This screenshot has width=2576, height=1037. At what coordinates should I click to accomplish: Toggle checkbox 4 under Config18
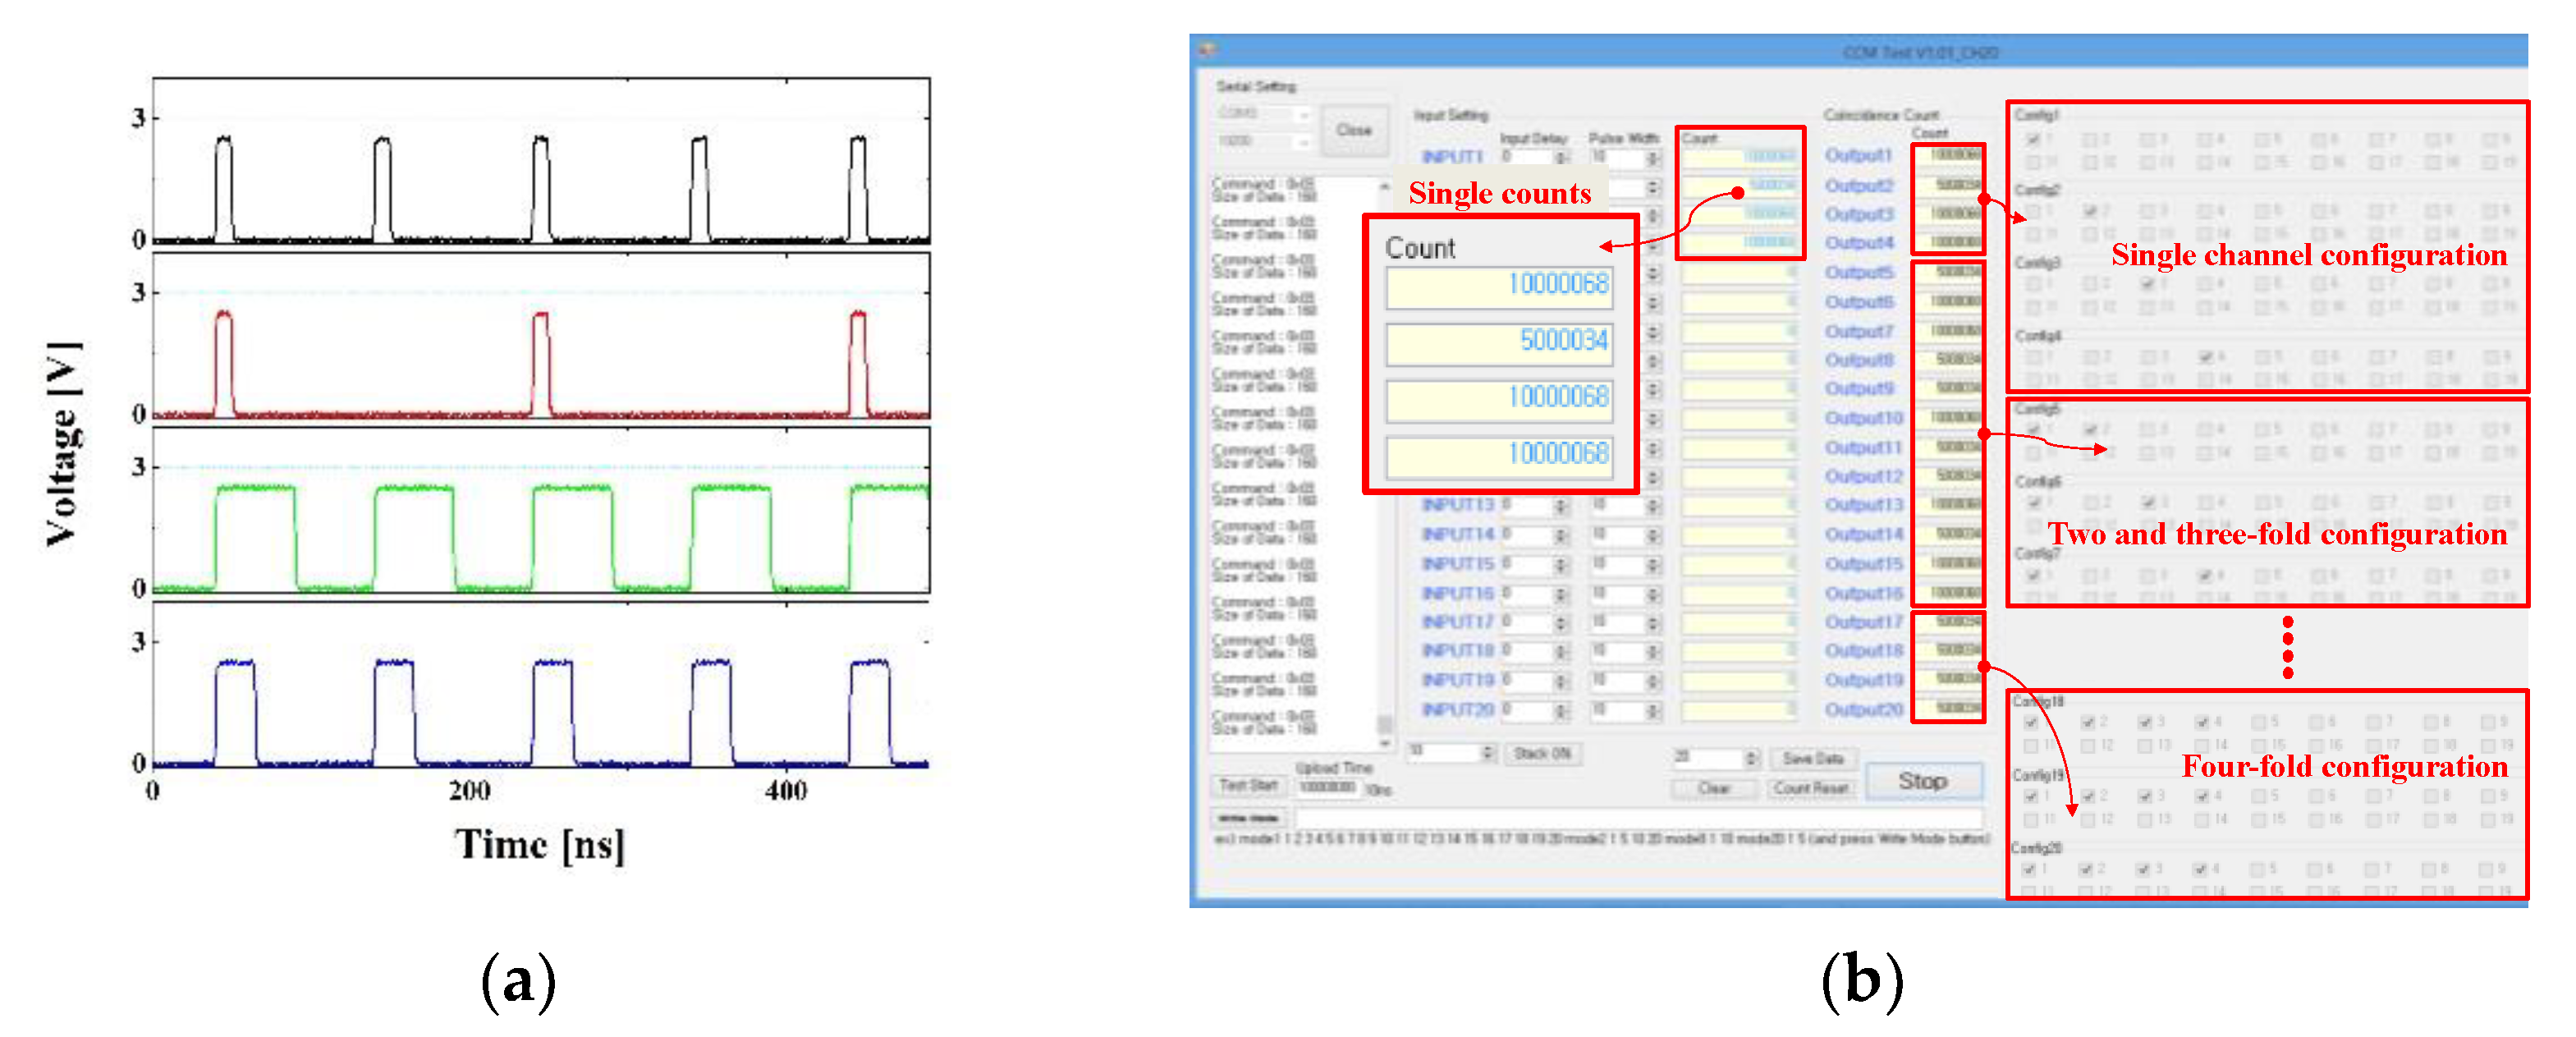click(2202, 722)
